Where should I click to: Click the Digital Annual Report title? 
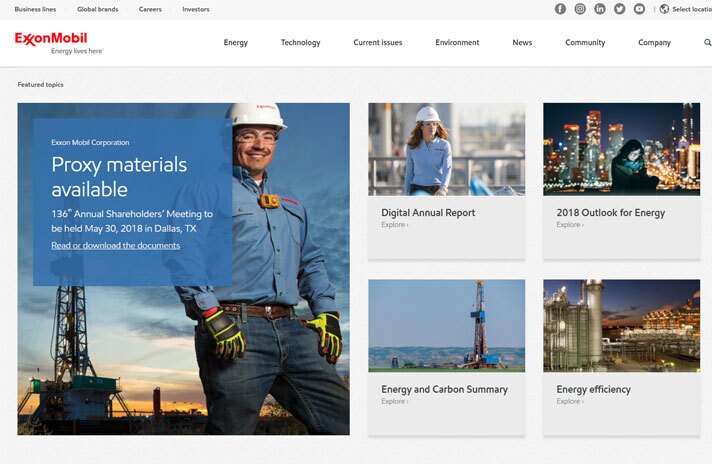point(428,212)
